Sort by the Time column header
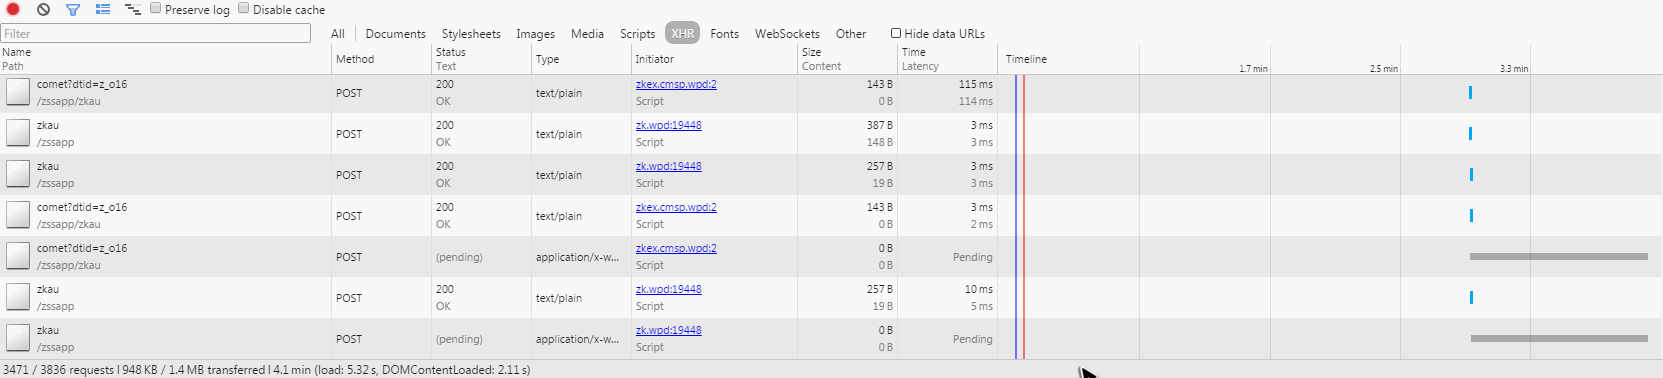 pos(948,59)
